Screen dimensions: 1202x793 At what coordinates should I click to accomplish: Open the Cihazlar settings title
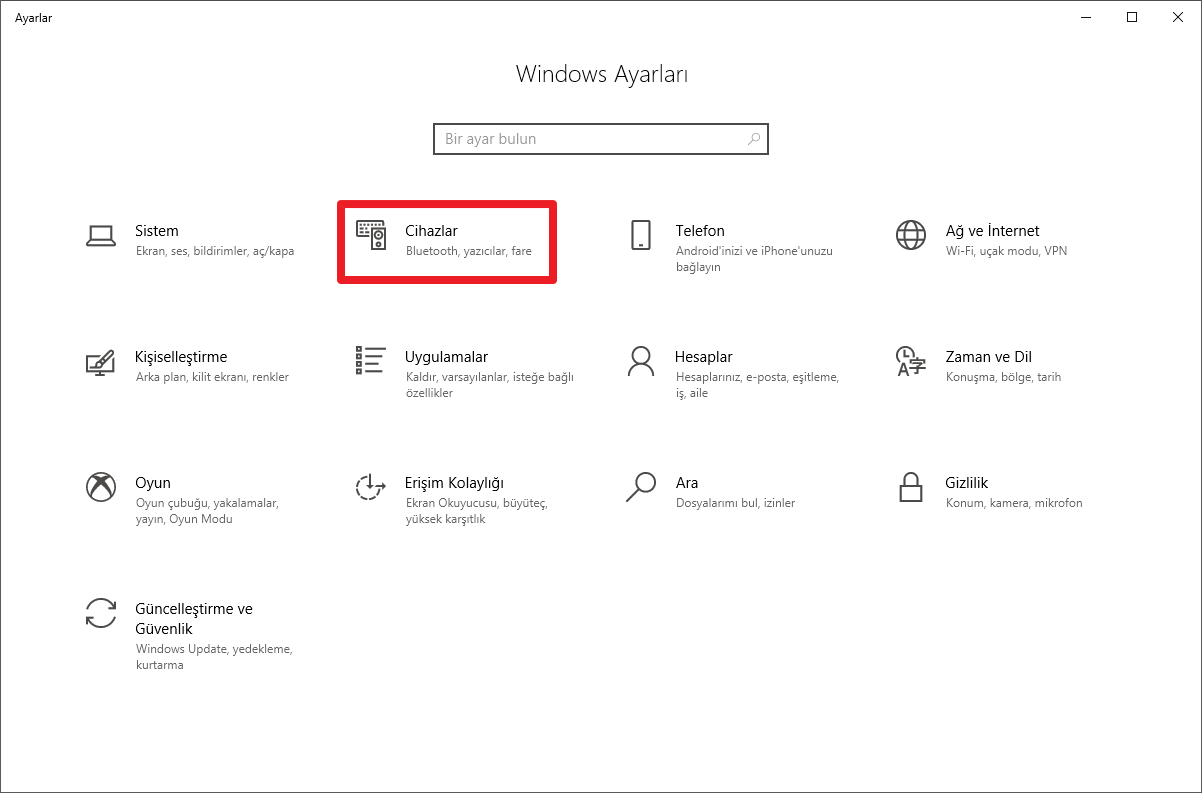[x=431, y=231]
